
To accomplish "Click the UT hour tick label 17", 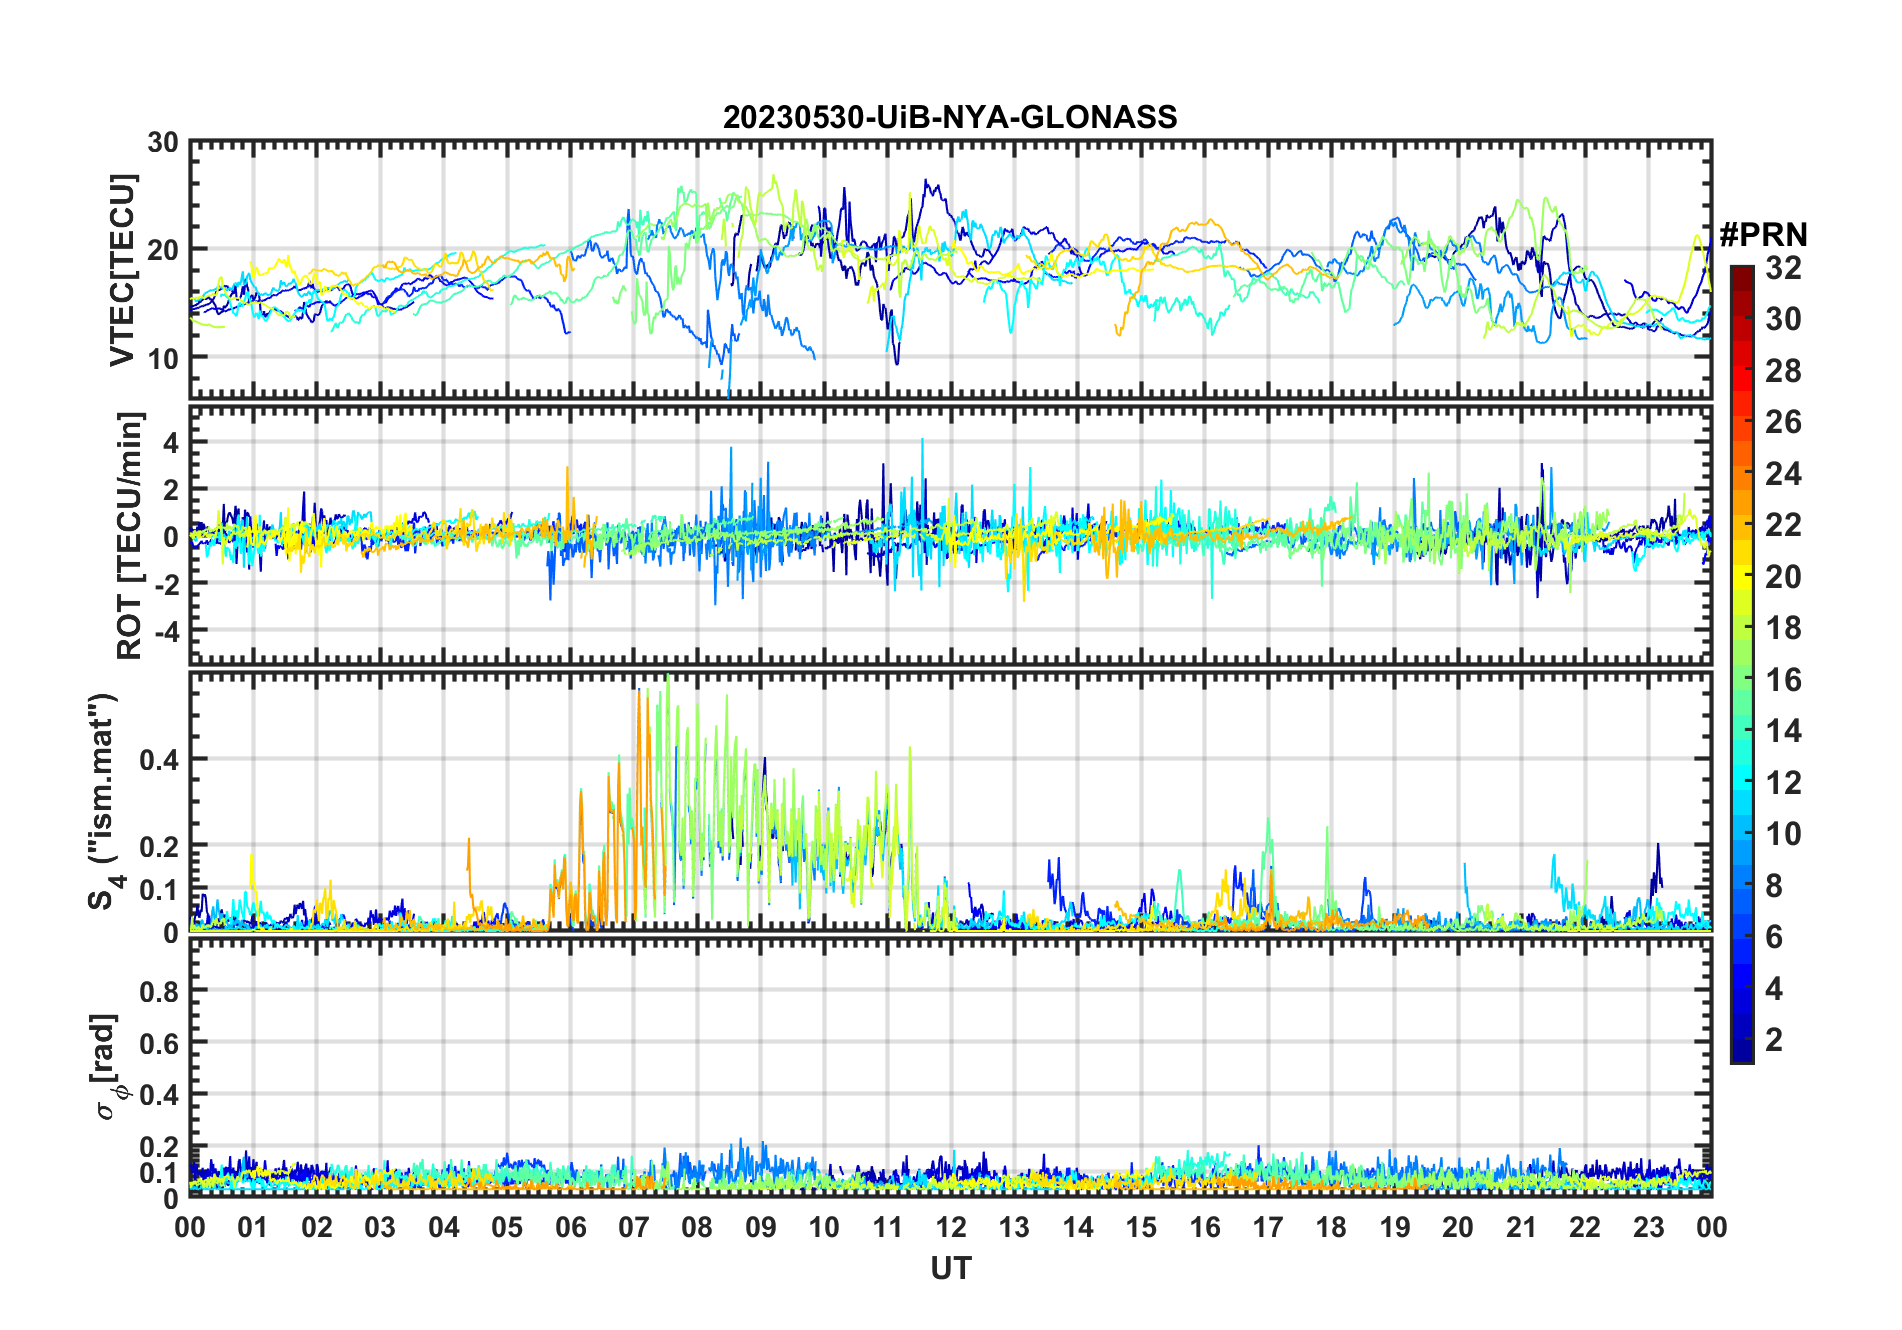I will tap(1268, 1228).
